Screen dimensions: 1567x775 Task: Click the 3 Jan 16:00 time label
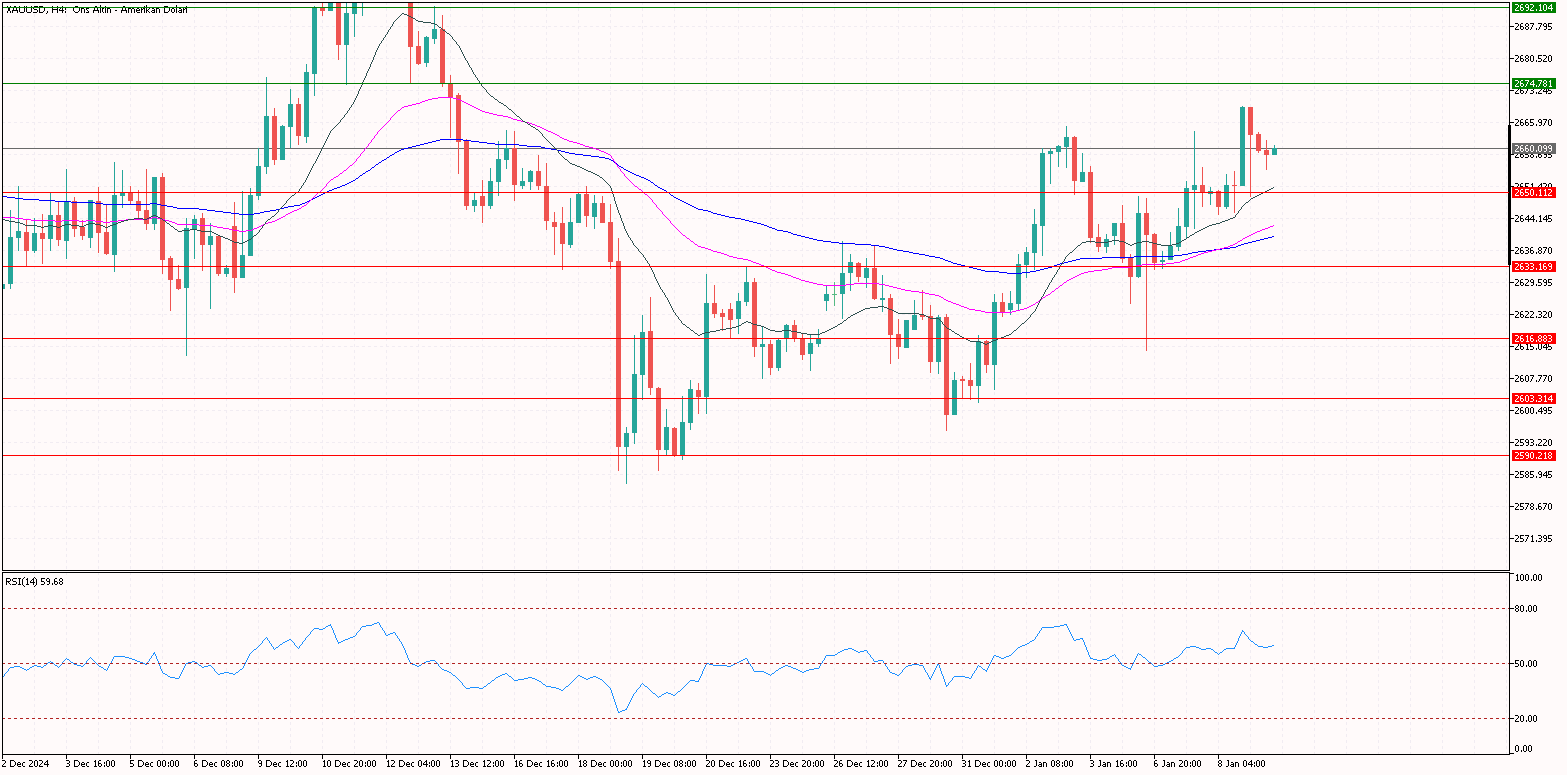point(1113,764)
